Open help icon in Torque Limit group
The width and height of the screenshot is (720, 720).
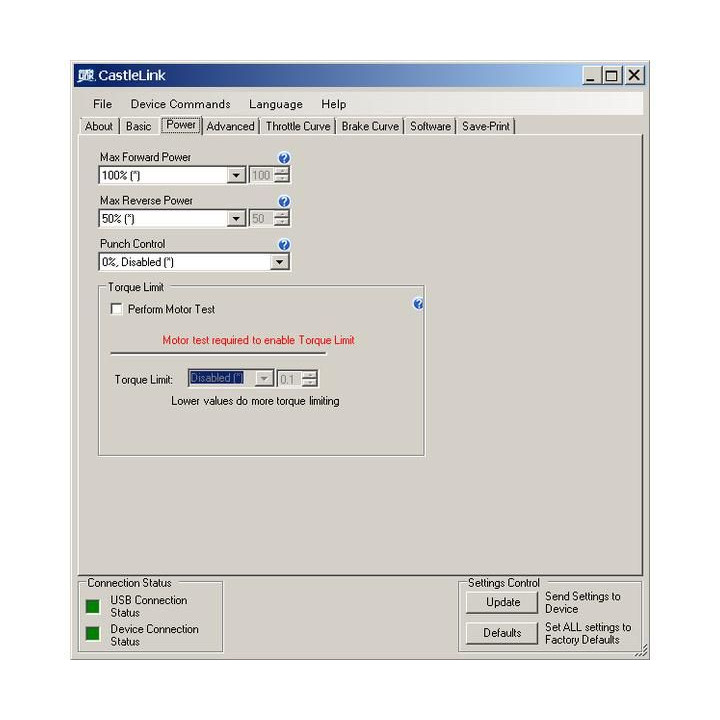[418, 304]
